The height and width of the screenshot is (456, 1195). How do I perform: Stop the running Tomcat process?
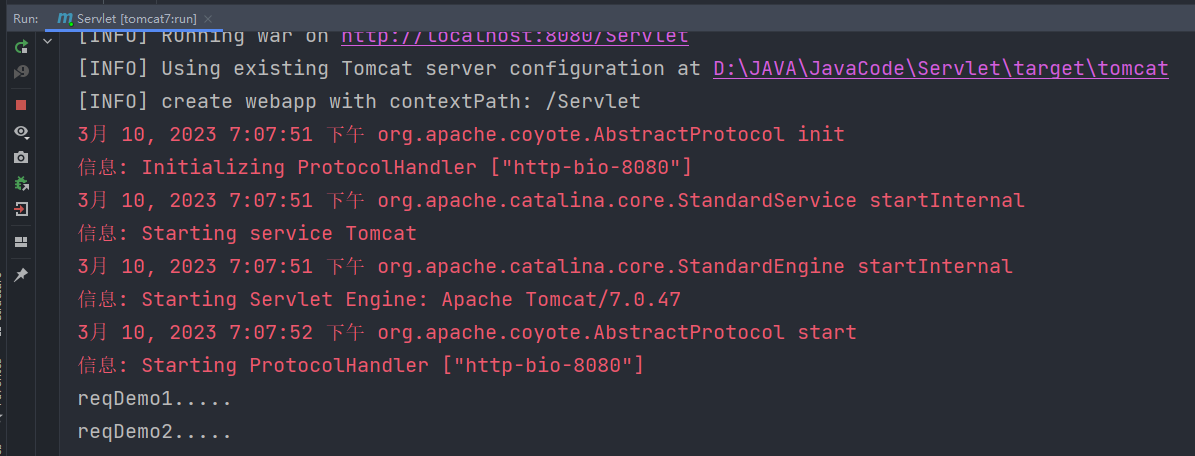coord(21,105)
